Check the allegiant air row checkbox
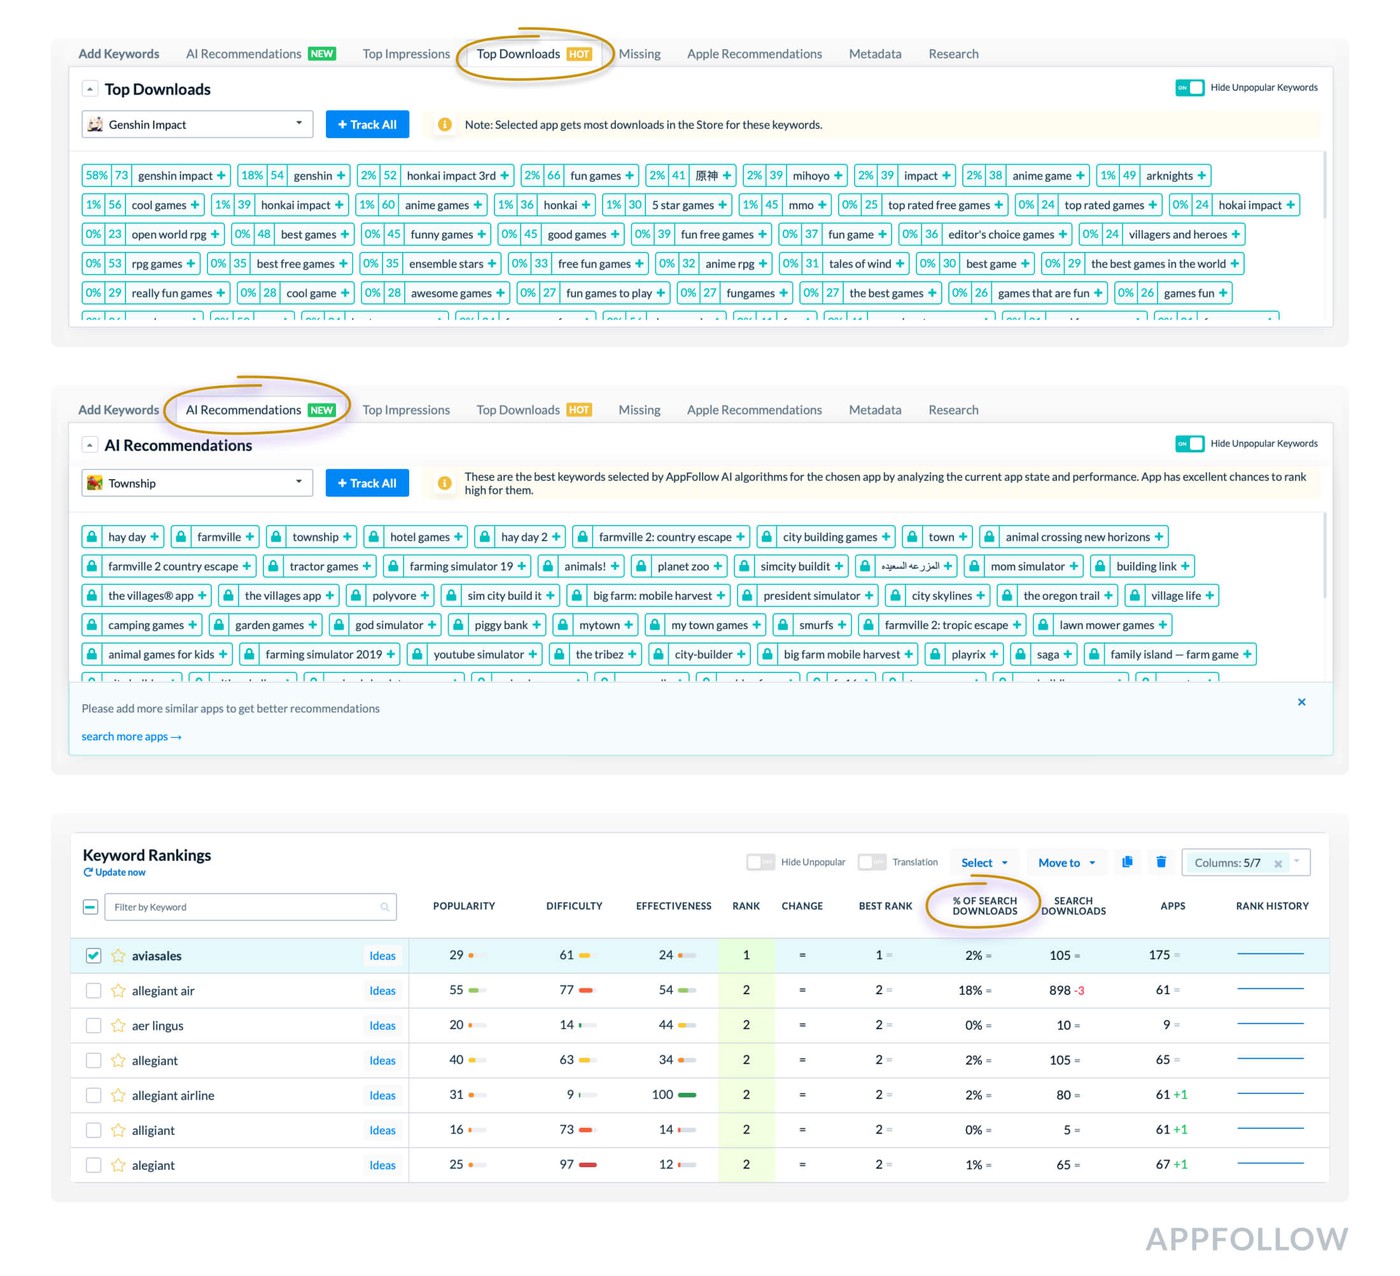1400x1276 pixels. tap(93, 991)
